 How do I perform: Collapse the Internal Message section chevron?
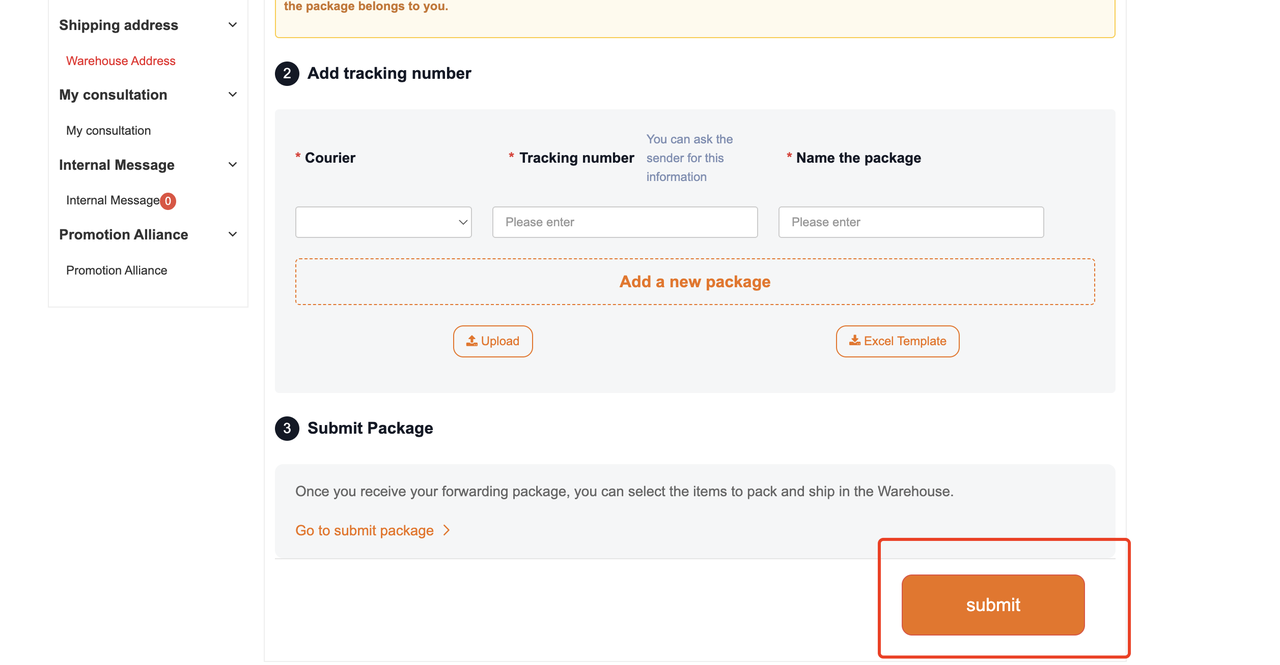(x=232, y=165)
